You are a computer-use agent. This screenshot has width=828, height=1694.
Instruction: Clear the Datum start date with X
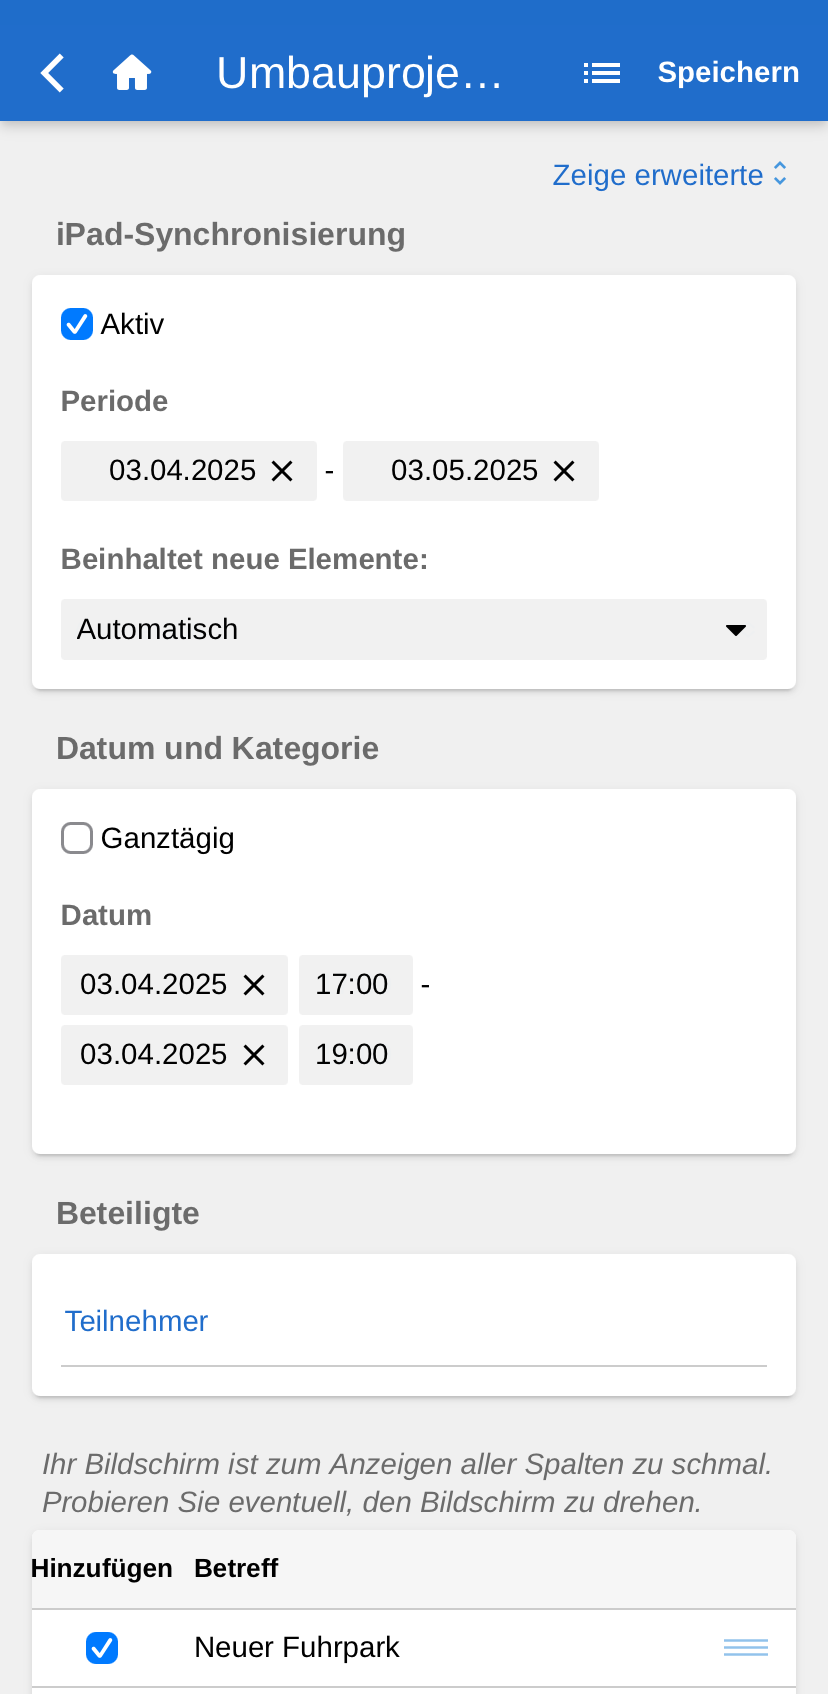(x=255, y=985)
